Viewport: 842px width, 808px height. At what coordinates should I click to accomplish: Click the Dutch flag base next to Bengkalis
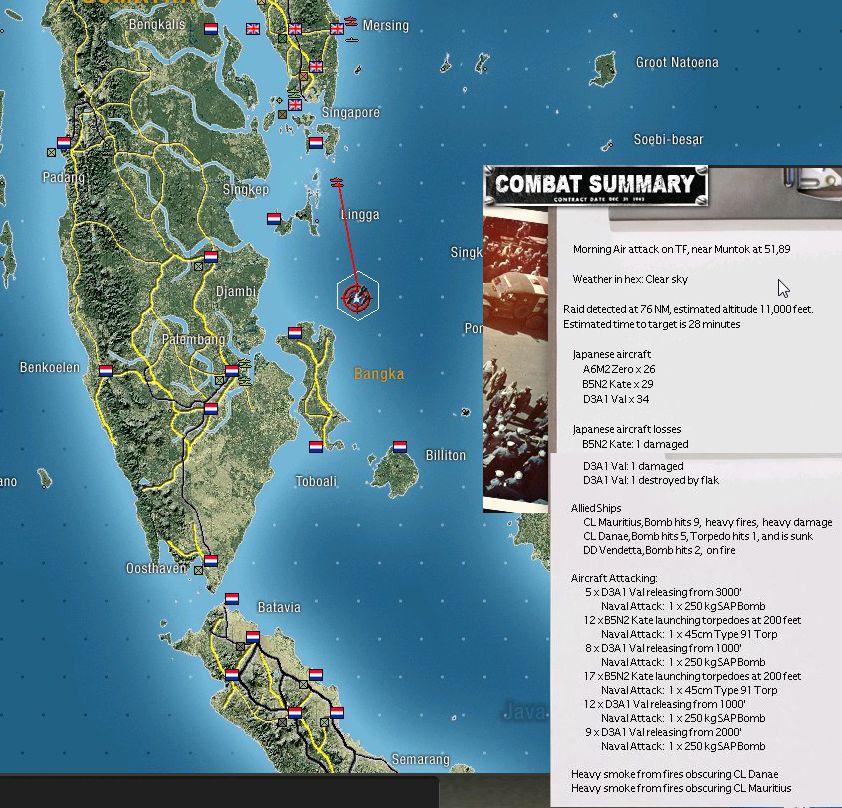pos(211,28)
